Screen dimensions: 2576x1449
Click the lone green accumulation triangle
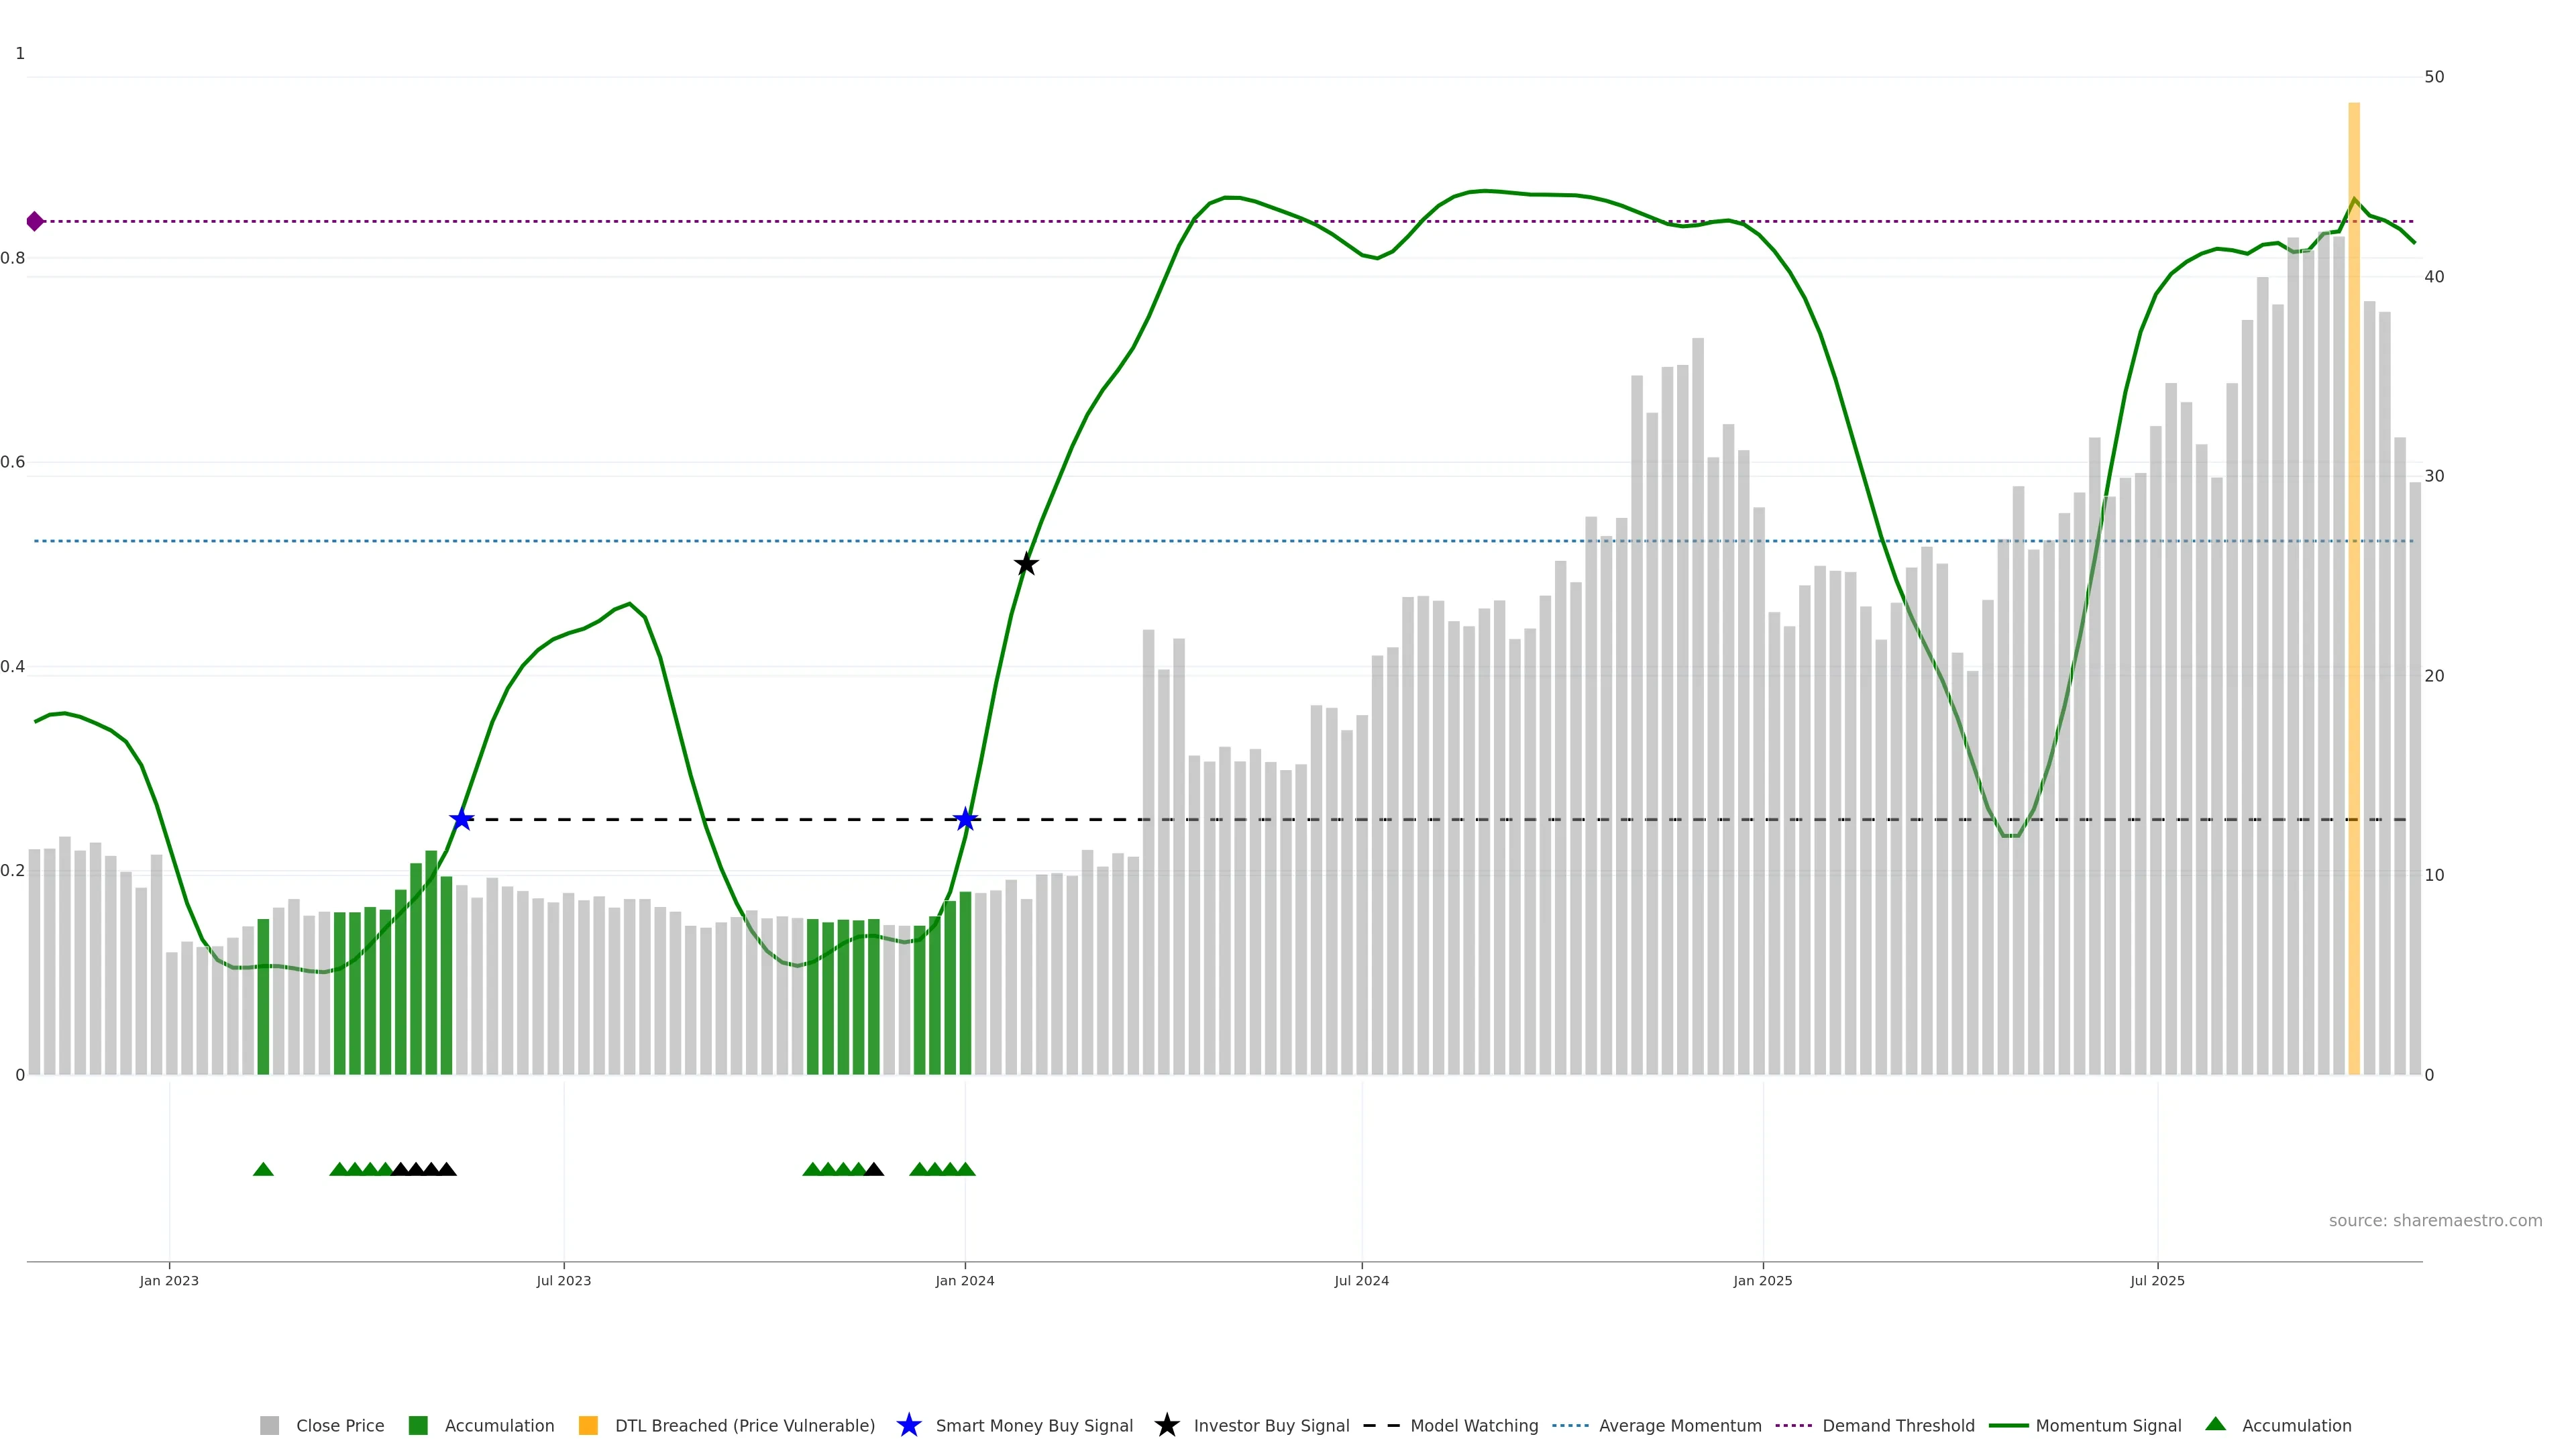[x=263, y=1169]
